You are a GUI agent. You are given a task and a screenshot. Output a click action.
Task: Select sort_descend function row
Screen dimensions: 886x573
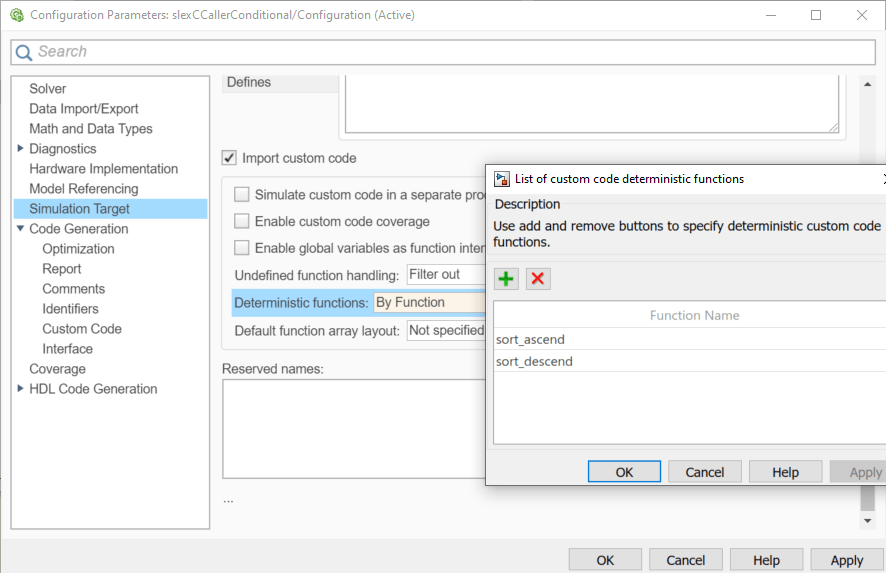(689, 361)
